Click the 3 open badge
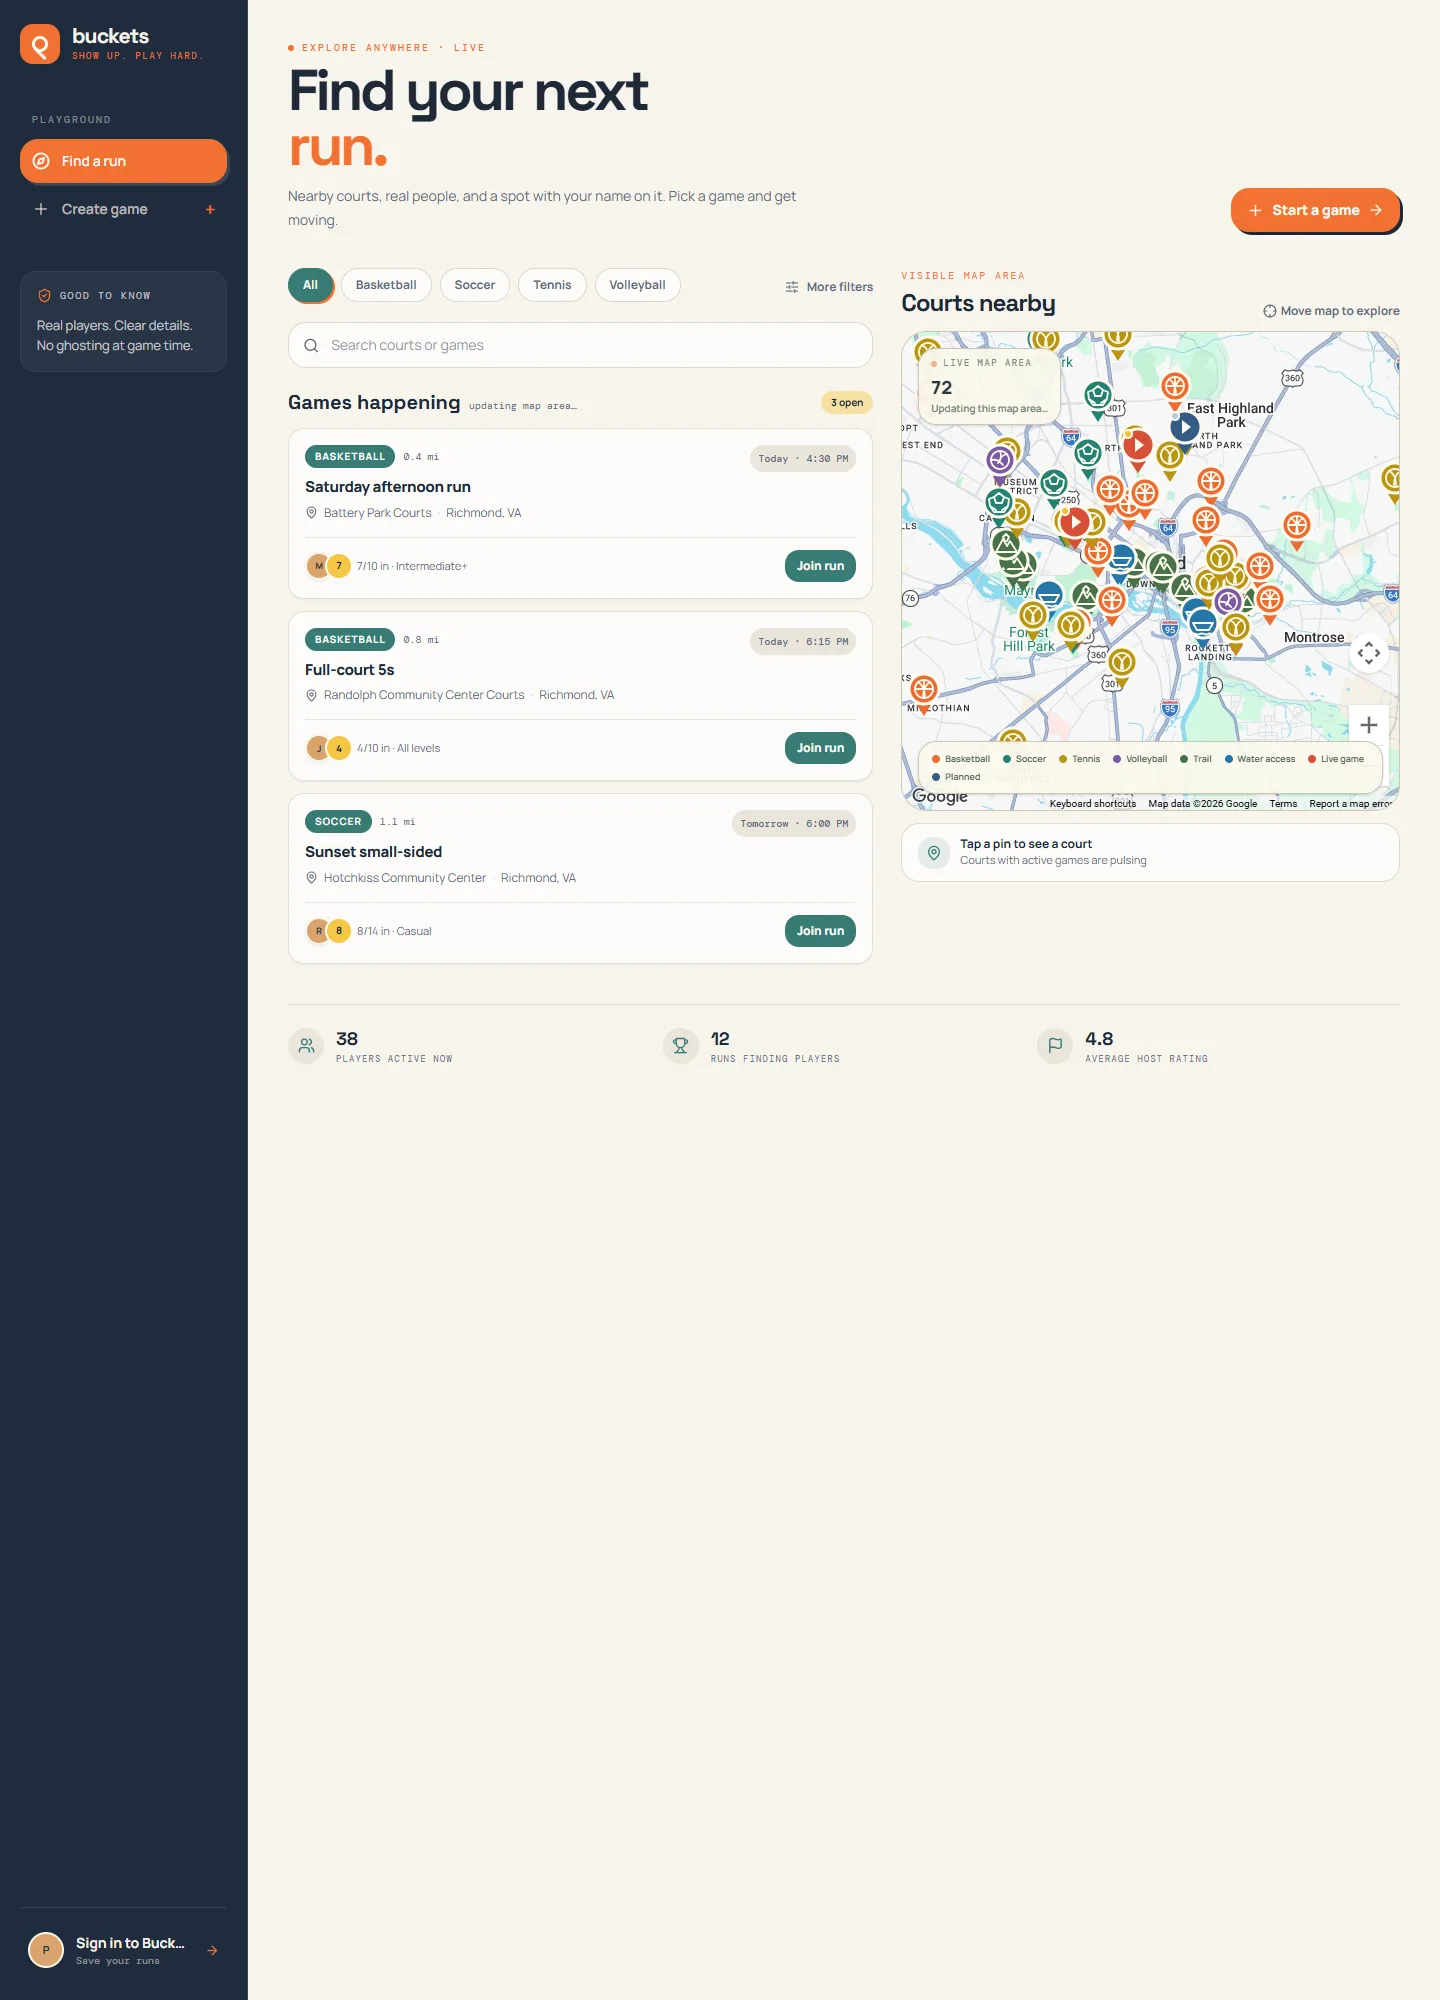Viewport: 1440px width, 2000px height. tap(847, 403)
